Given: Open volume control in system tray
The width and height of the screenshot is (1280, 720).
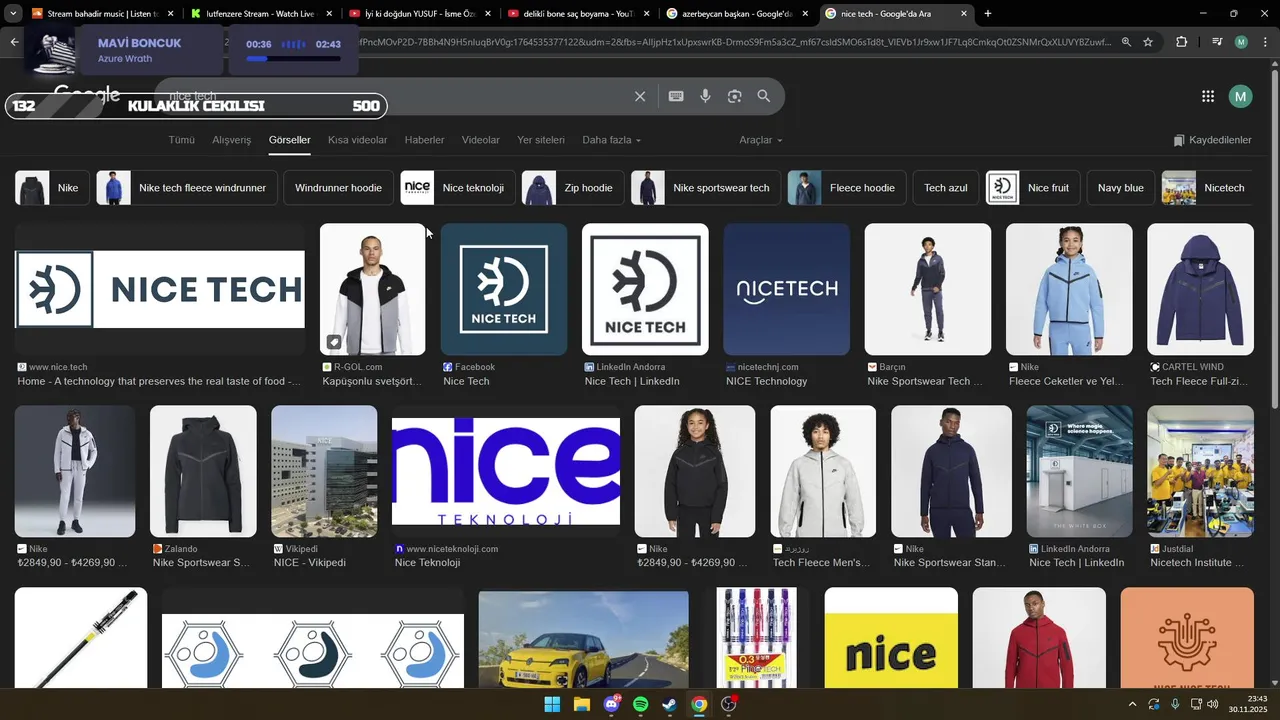Looking at the screenshot, I should point(1212,704).
